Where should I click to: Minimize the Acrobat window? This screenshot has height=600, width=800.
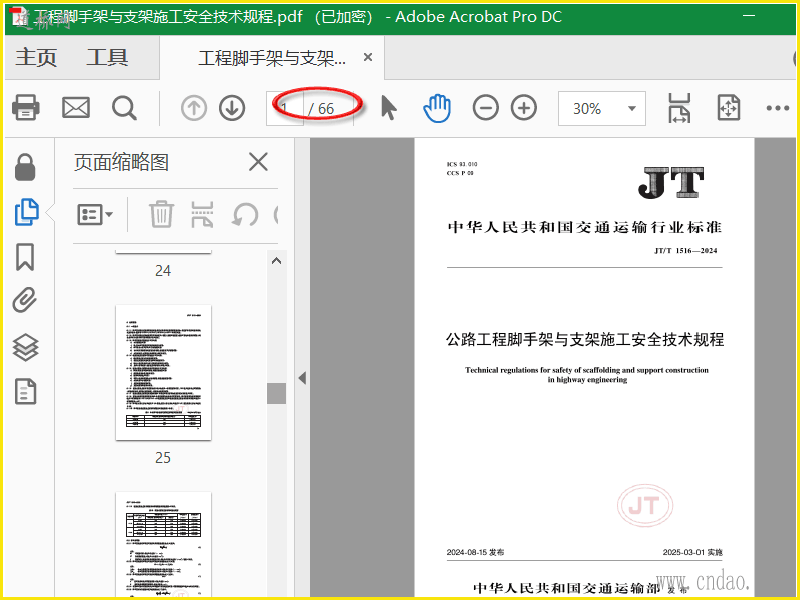pos(748,16)
